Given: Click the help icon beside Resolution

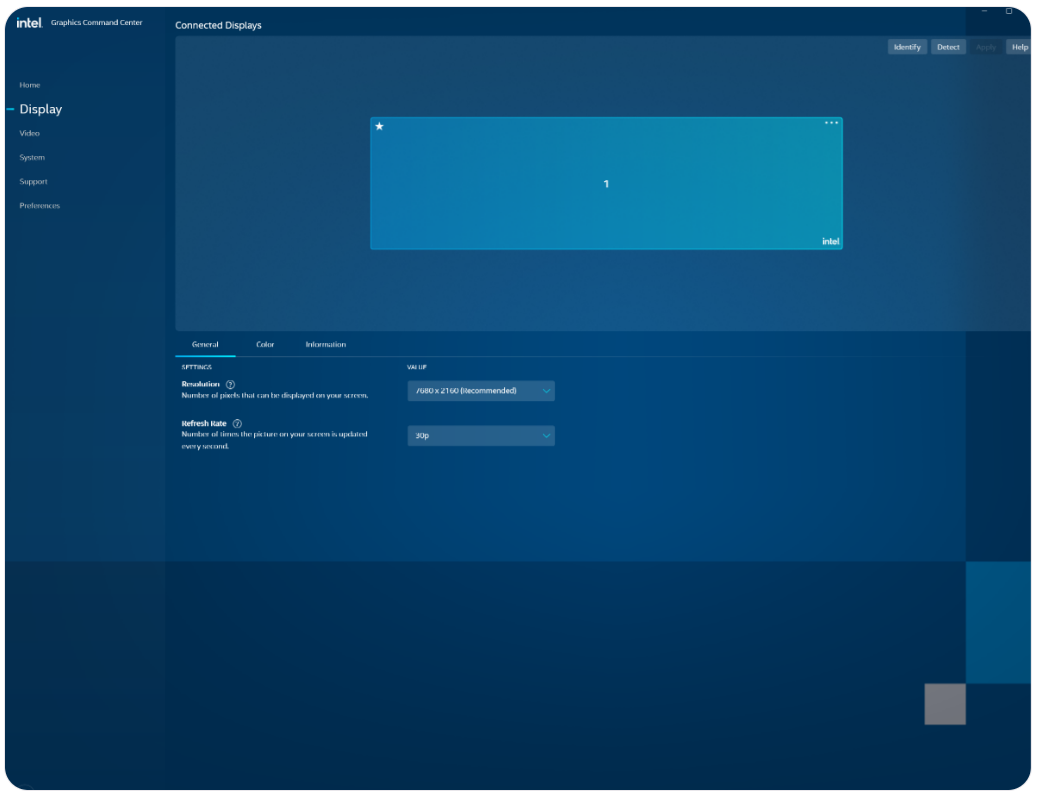Looking at the screenshot, I should coord(230,385).
